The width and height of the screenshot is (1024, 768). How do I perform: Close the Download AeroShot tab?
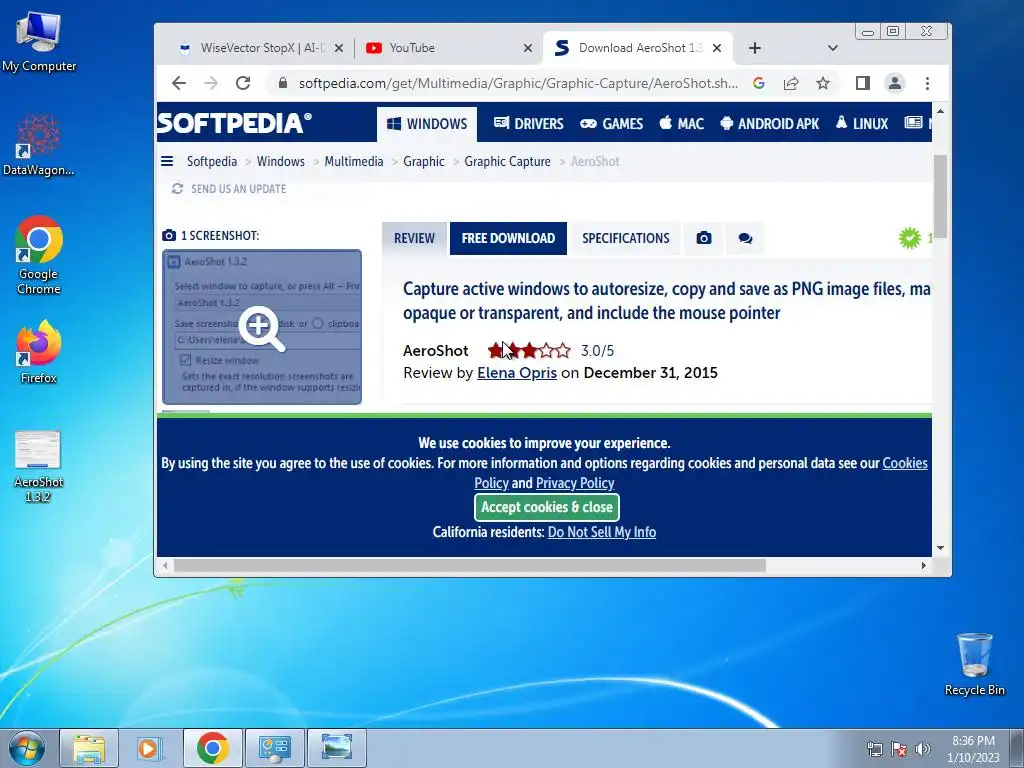(x=717, y=48)
